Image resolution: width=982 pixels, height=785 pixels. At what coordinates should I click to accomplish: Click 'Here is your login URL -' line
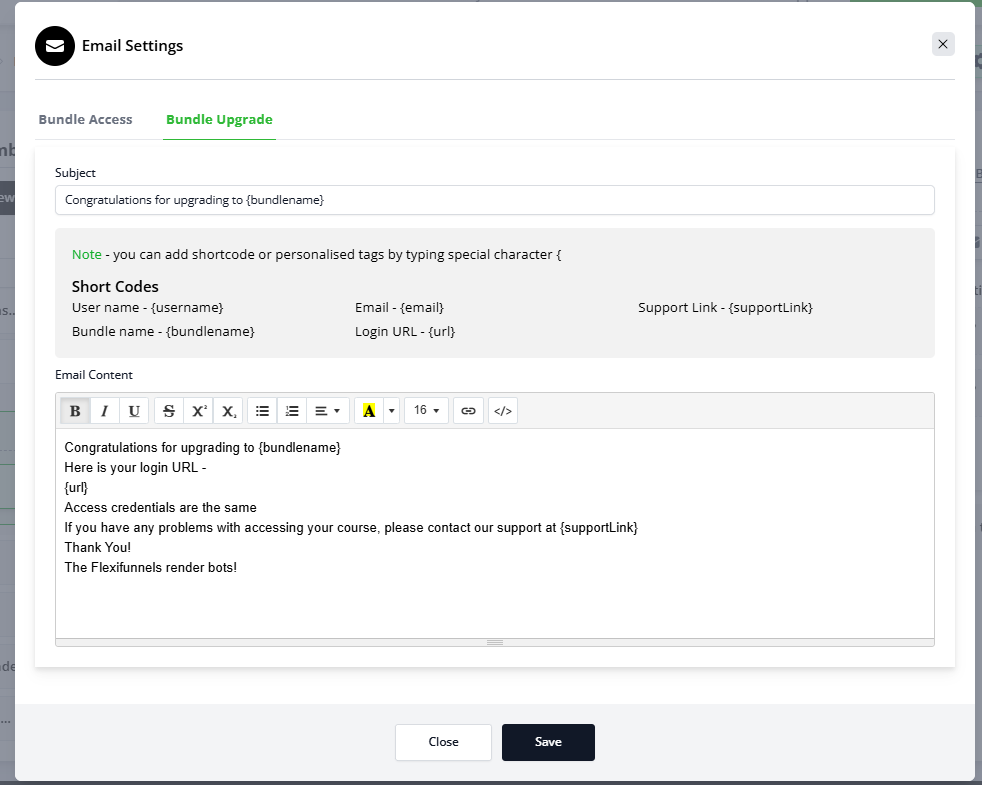tap(135, 467)
